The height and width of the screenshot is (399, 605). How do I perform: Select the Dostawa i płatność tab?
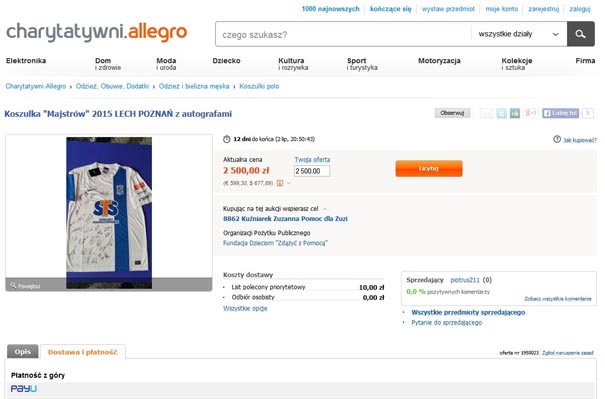coord(83,352)
